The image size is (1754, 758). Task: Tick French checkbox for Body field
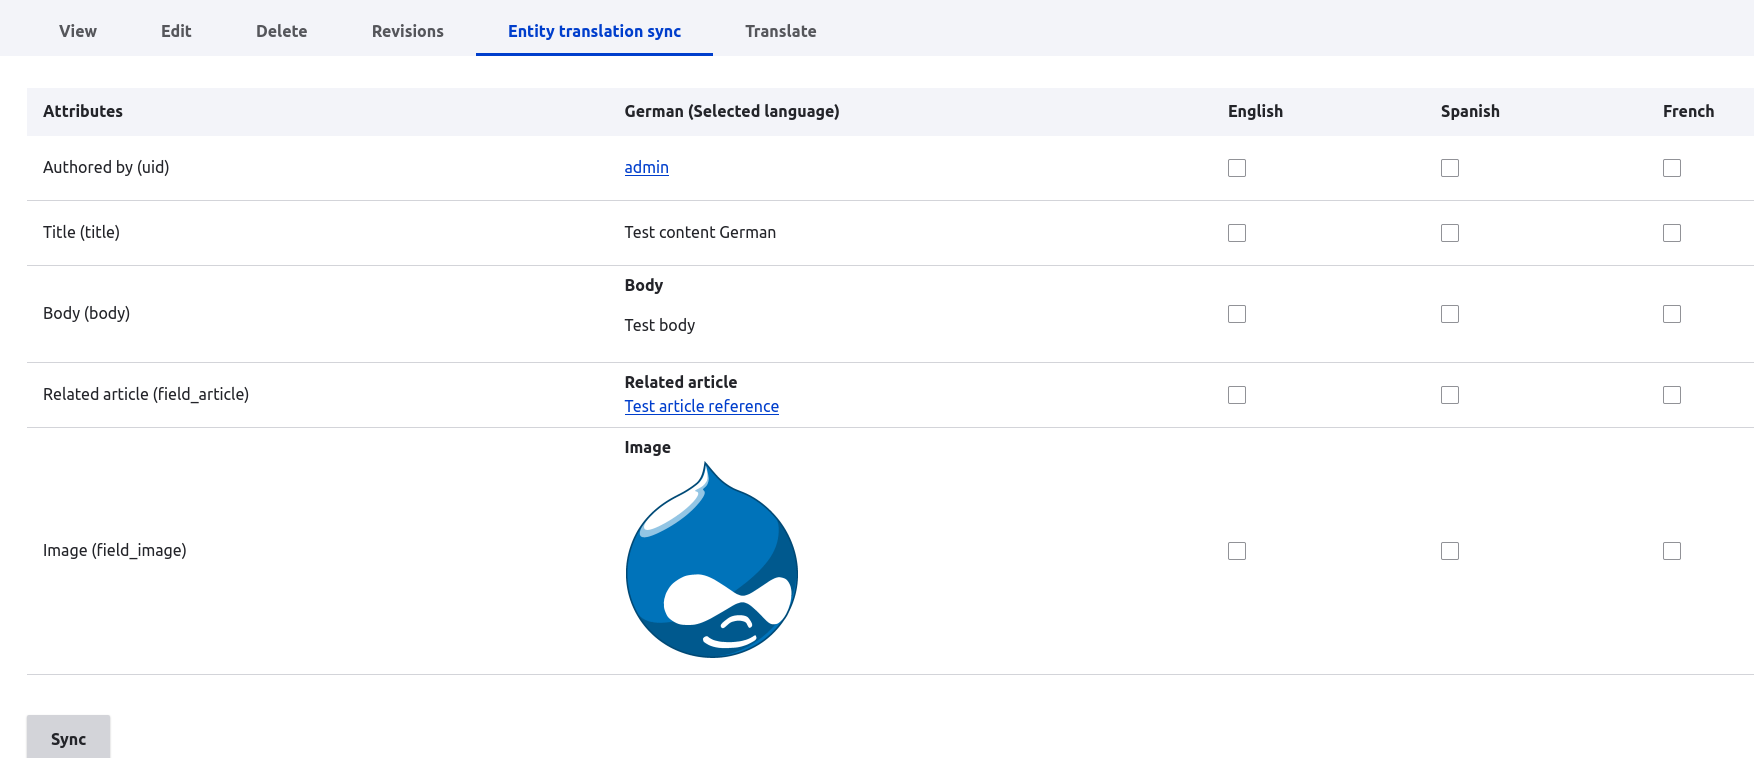click(x=1672, y=314)
